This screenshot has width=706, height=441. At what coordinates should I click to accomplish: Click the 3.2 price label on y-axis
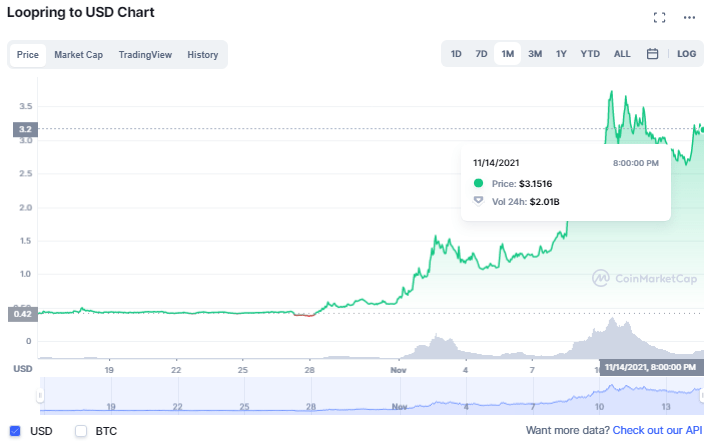coord(25,129)
